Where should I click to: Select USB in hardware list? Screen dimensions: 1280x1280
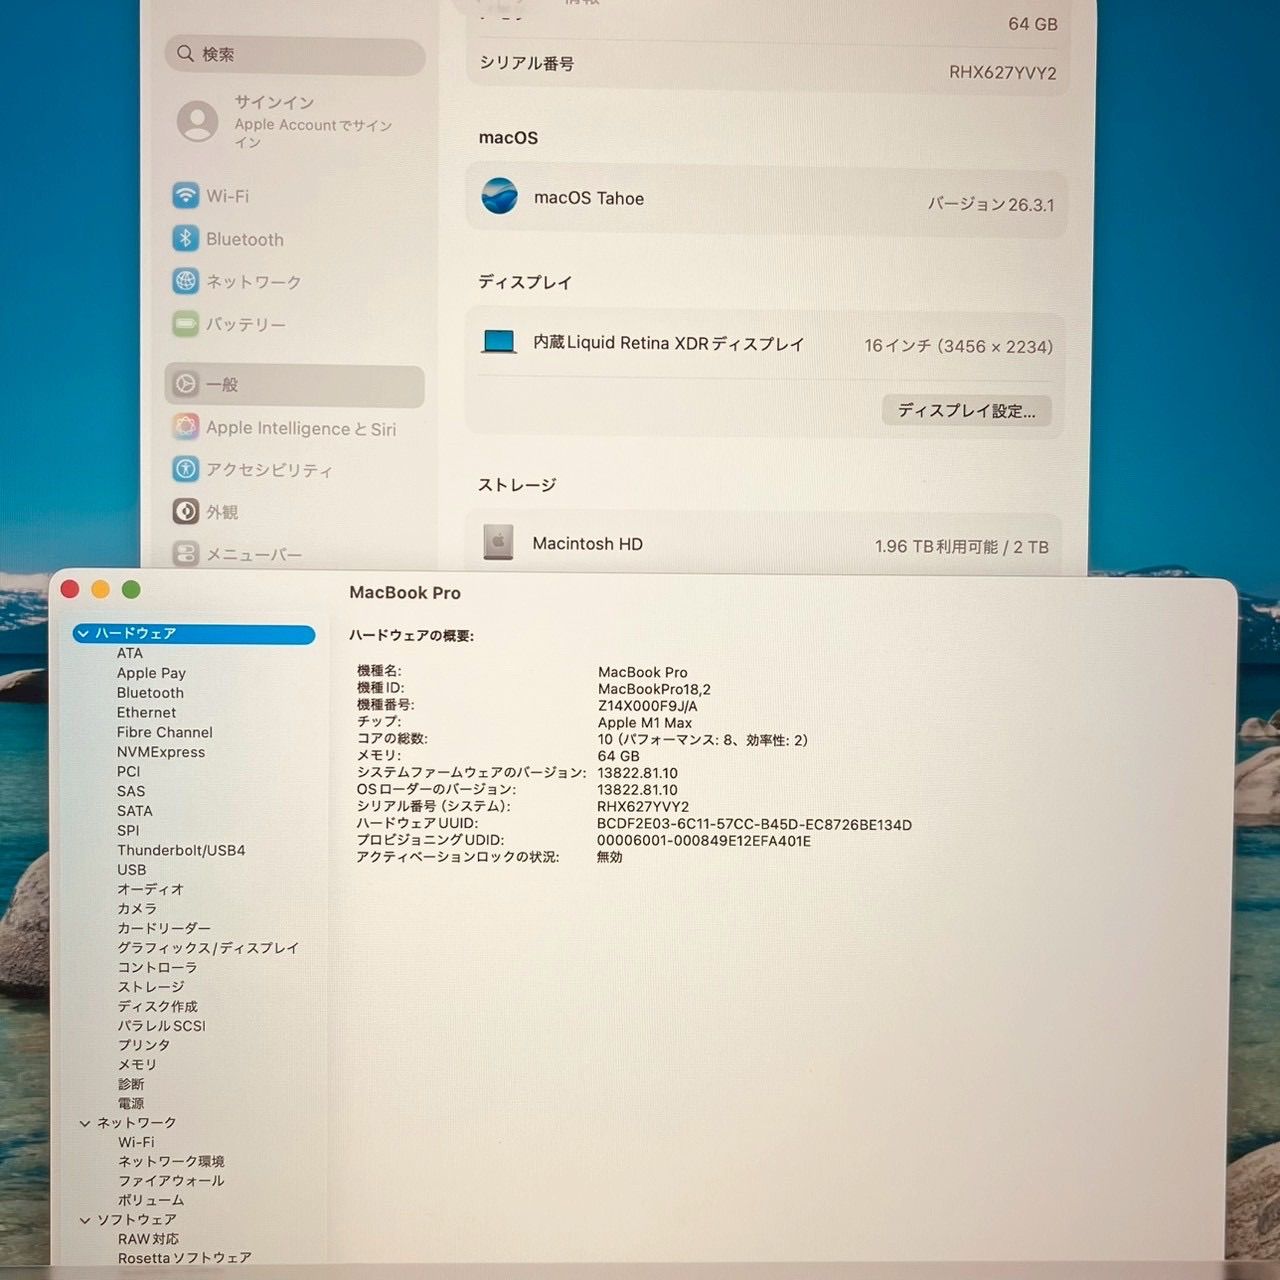click(x=132, y=870)
